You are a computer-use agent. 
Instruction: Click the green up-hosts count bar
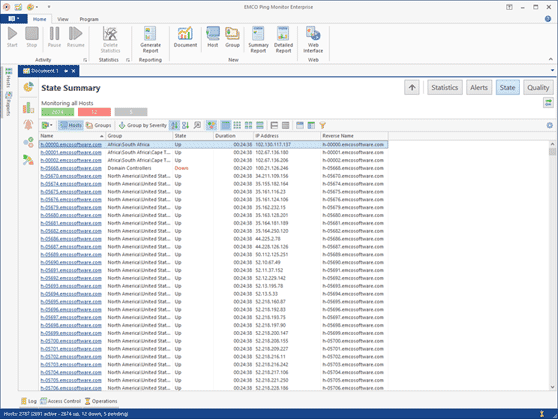pyautogui.click(x=58, y=112)
